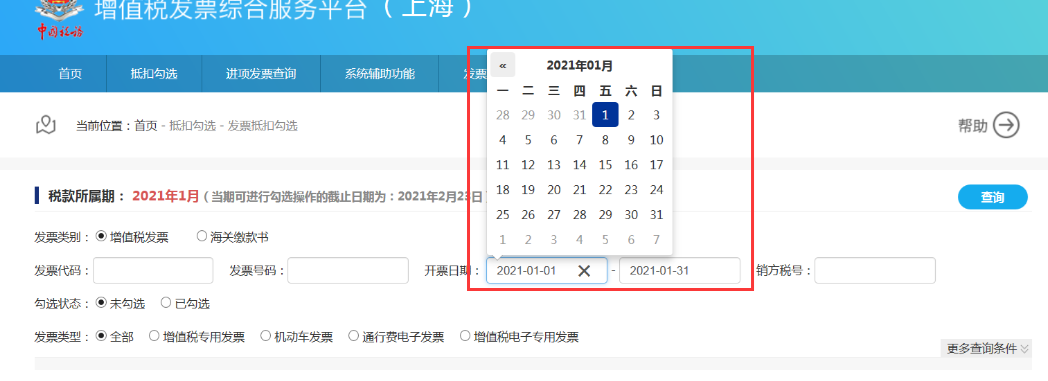Select 通行费电子发票 radio option

[x=354, y=336]
